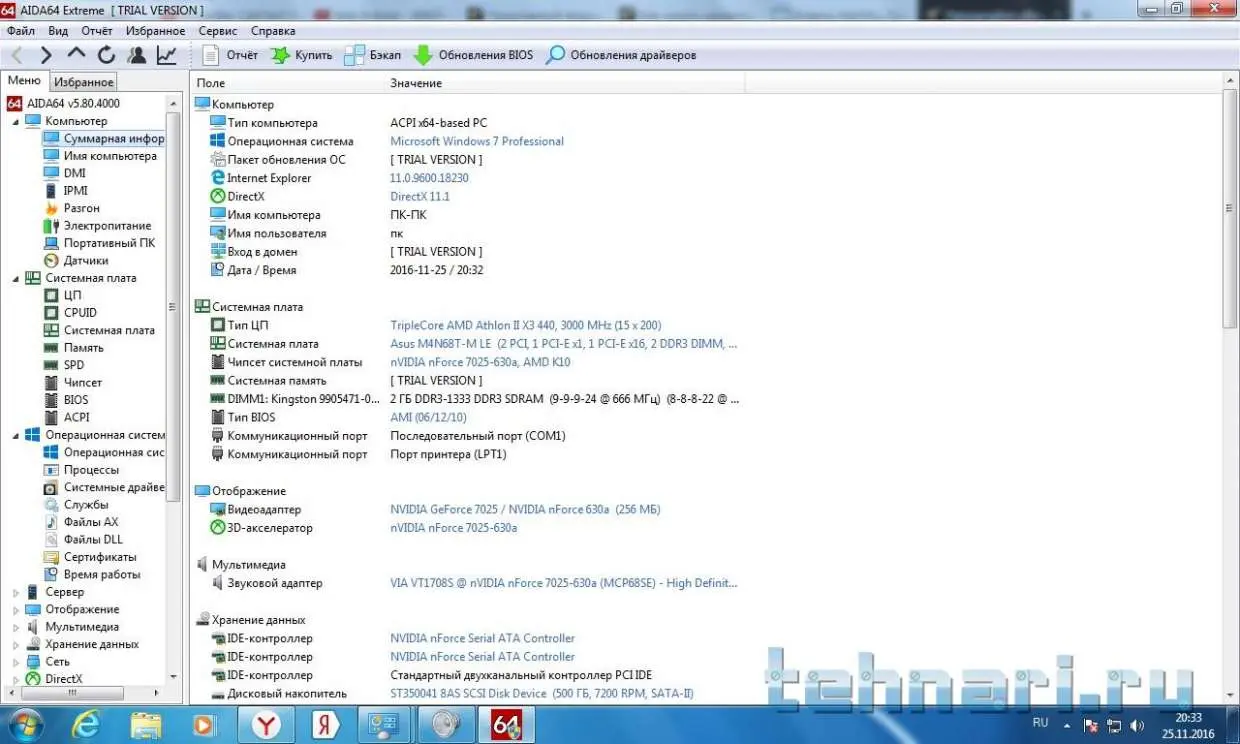Select CPUID in the tree
Viewport: 1240px width, 744px height.
tap(70, 312)
